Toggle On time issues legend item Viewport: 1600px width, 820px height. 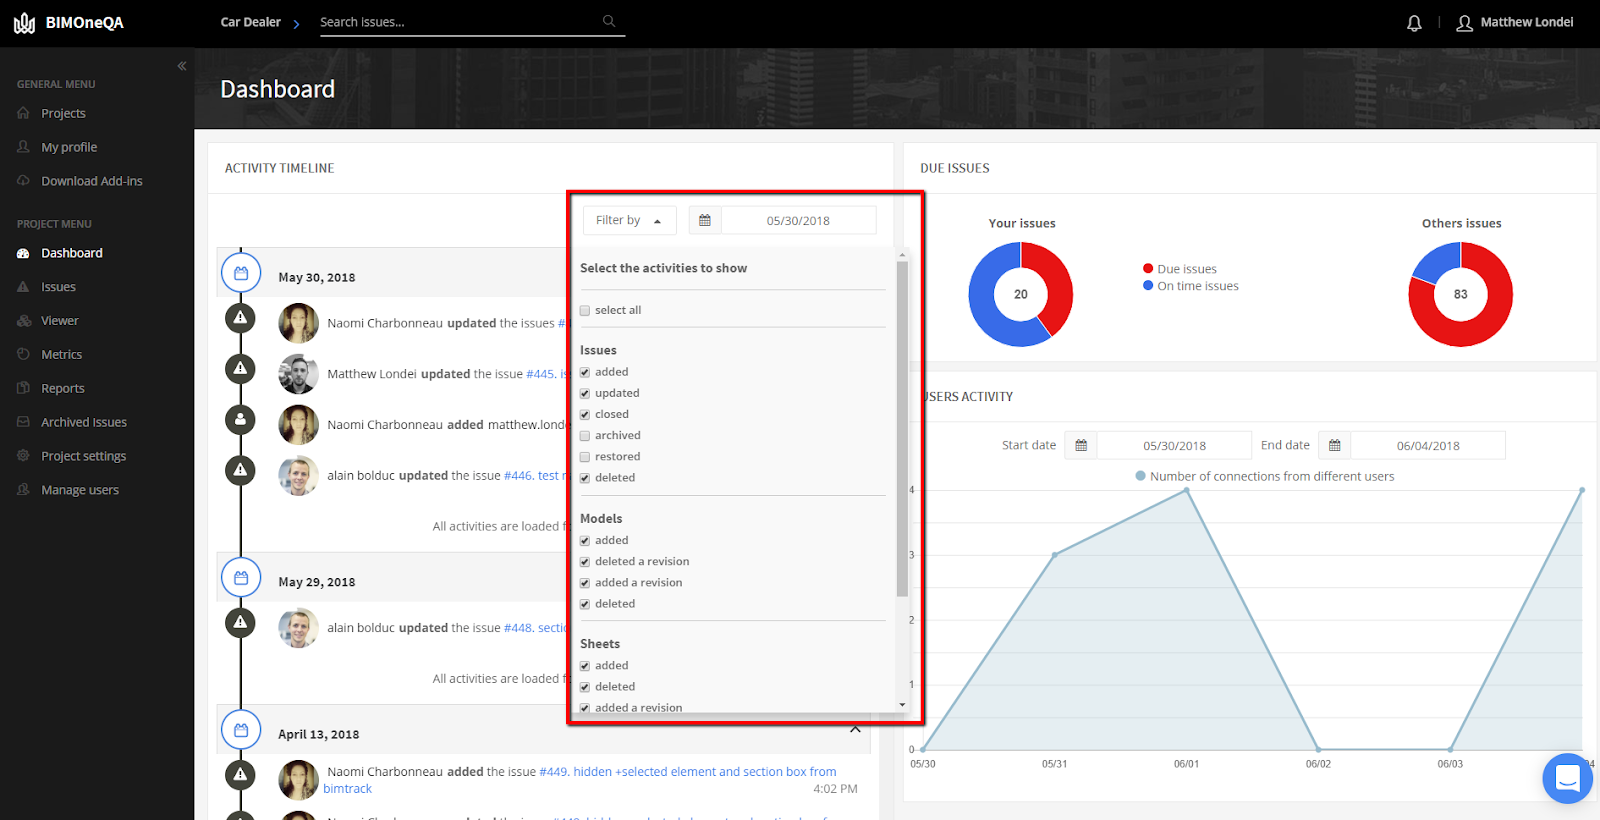pyautogui.click(x=1191, y=286)
